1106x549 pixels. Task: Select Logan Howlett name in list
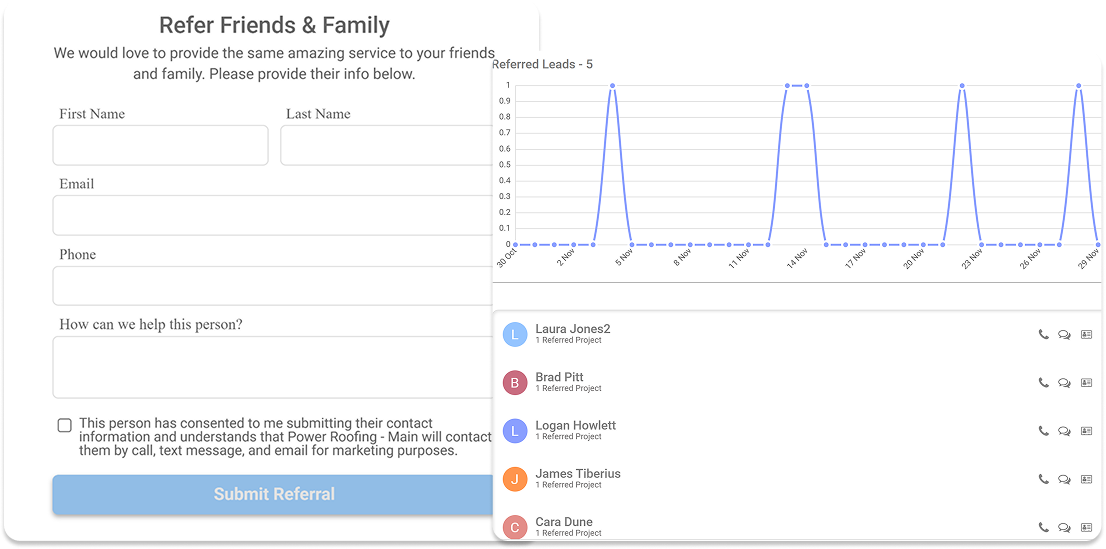click(576, 426)
